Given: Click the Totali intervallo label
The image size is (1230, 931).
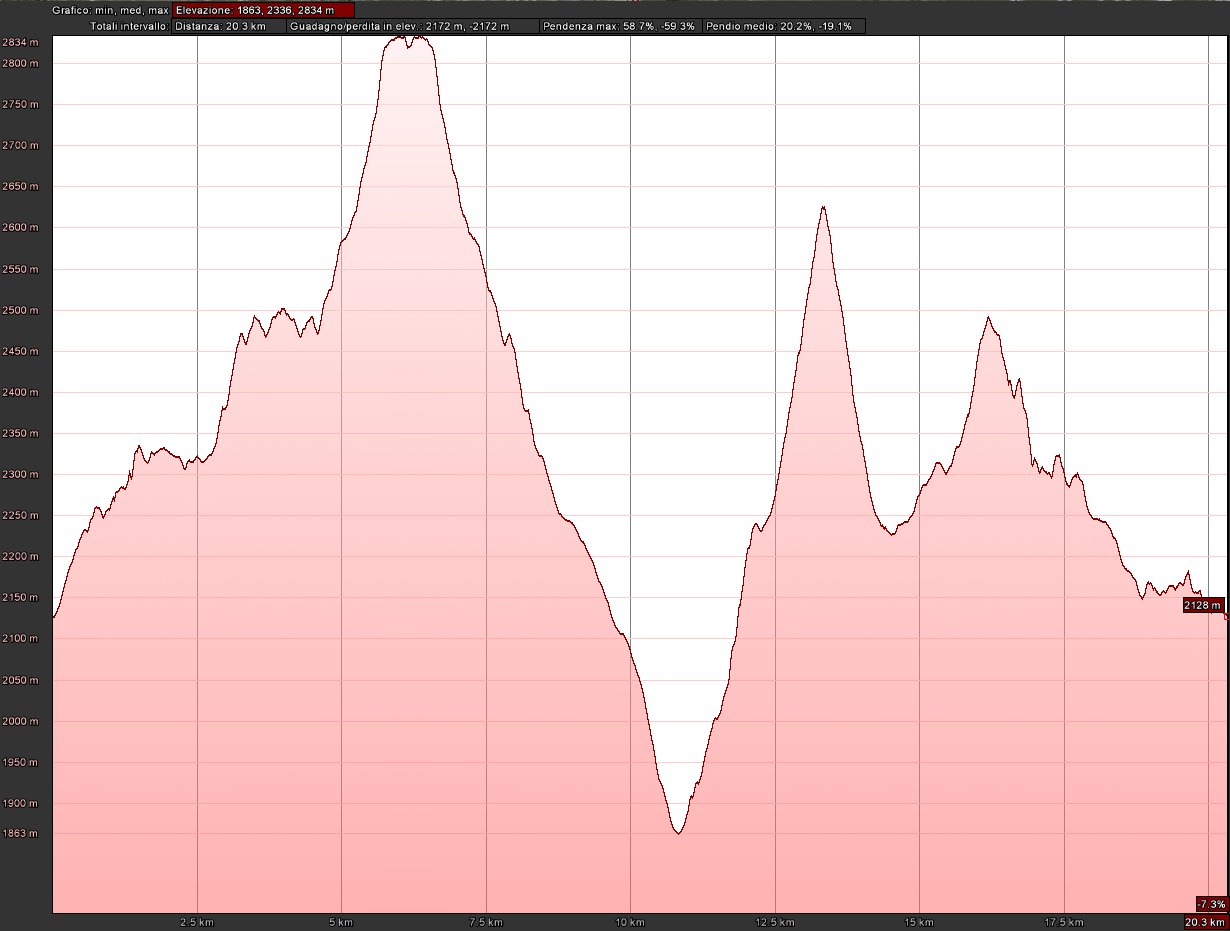Looking at the screenshot, I should pyautogui.click(x=129, y=27).
